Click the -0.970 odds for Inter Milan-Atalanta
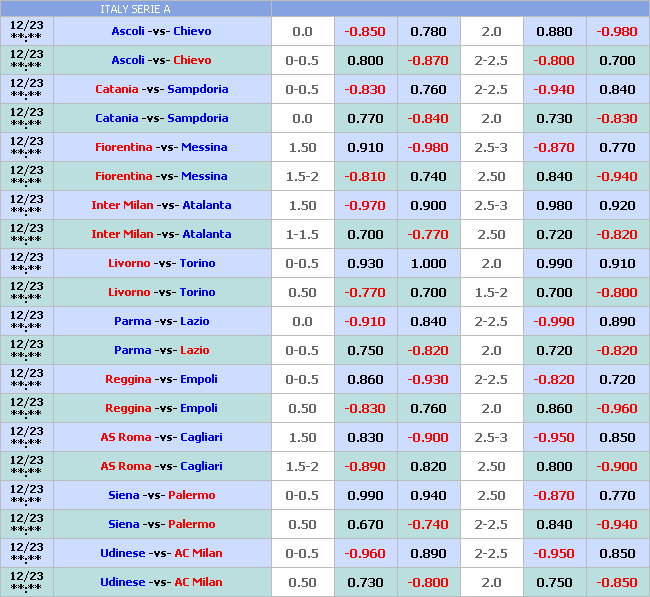The width and height of the screenshot is (650, 597). [365, 205]
